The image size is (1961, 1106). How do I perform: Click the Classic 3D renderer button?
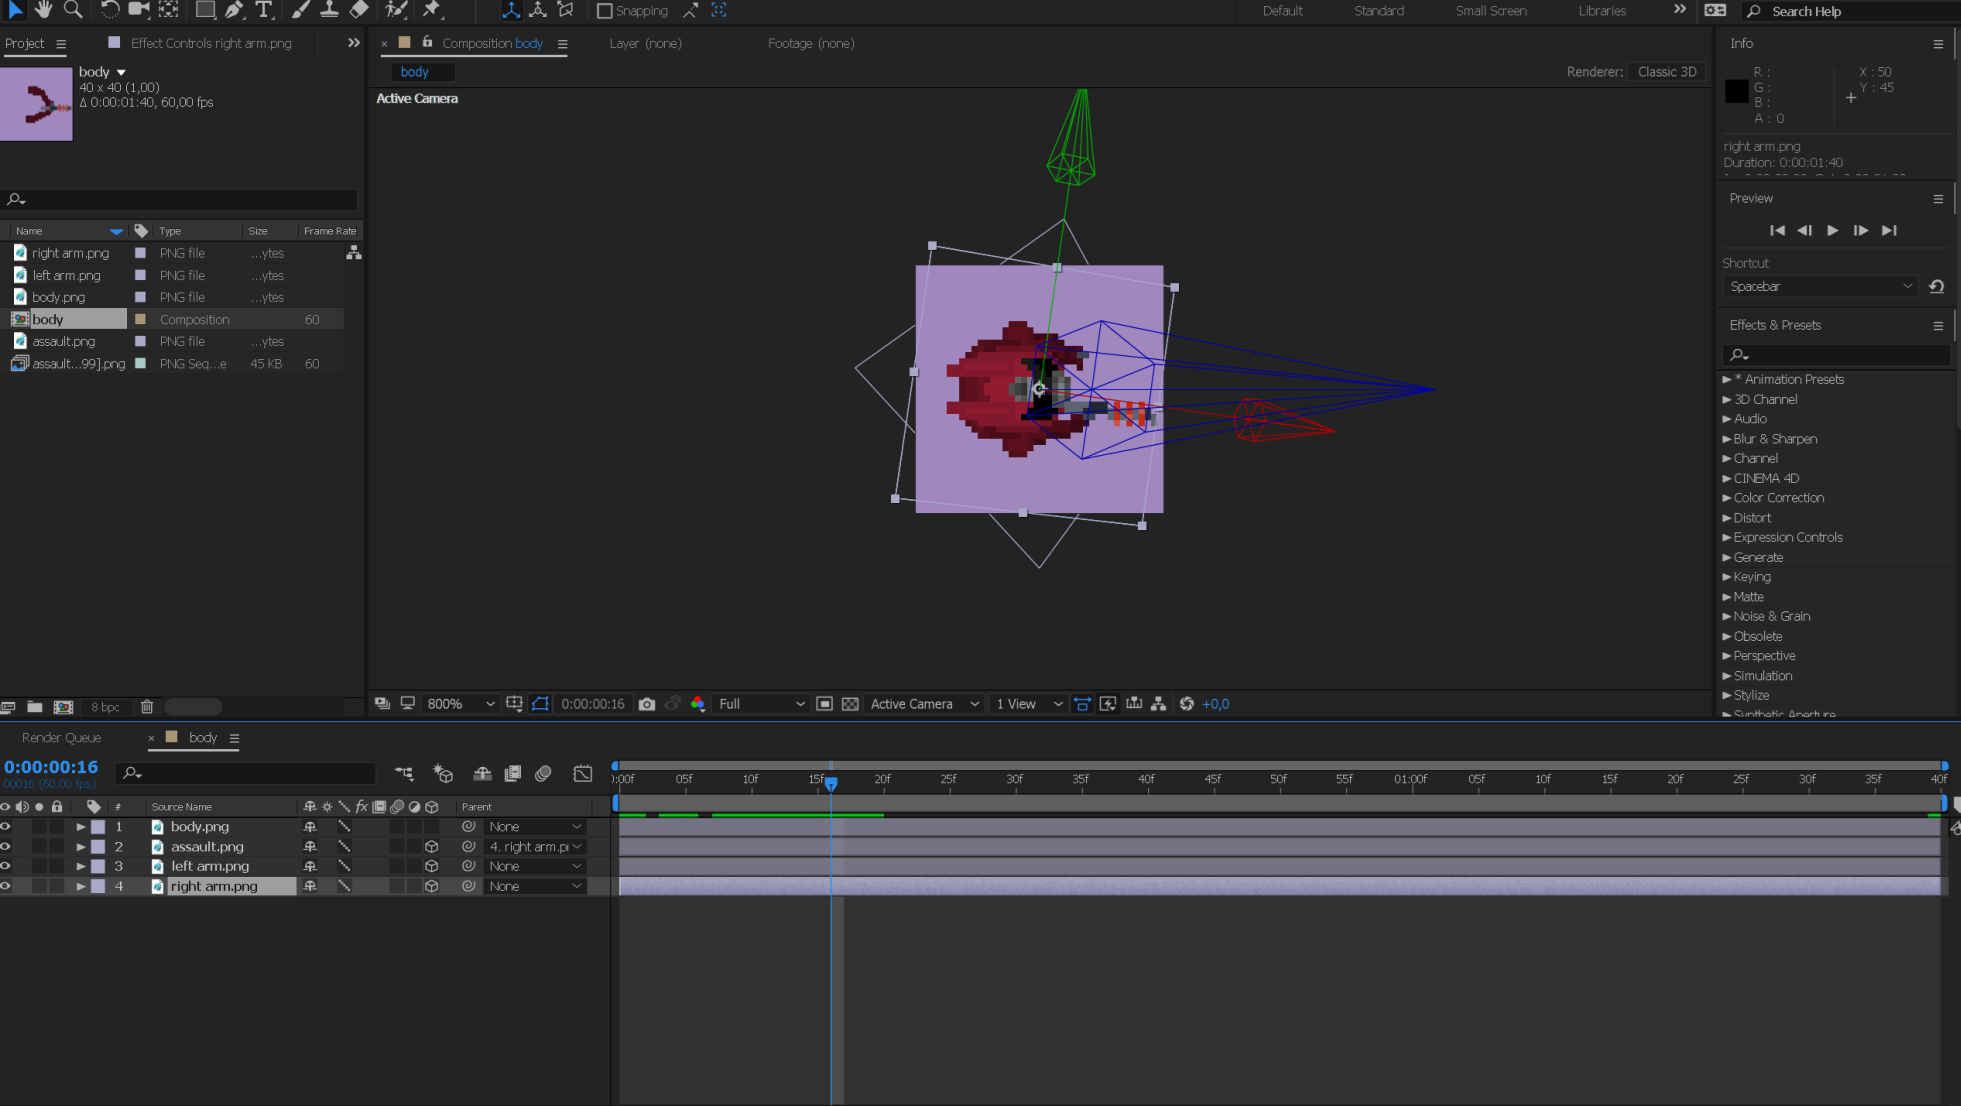[x=1666, y=72]
